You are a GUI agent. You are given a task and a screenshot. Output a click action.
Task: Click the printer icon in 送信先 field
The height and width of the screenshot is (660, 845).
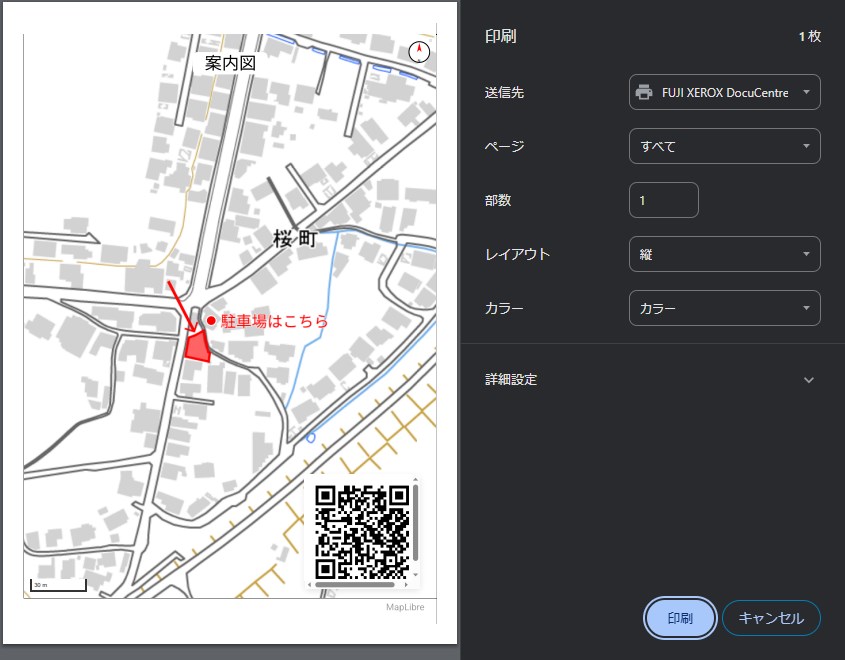coord(645,92)
